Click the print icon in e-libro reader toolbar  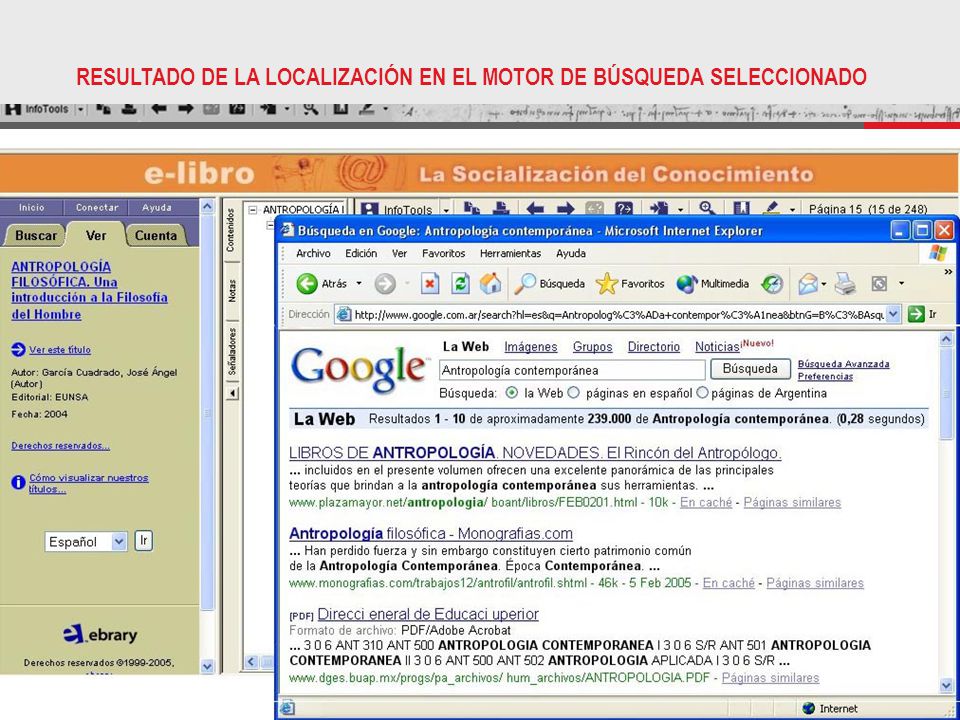[501, 209]
